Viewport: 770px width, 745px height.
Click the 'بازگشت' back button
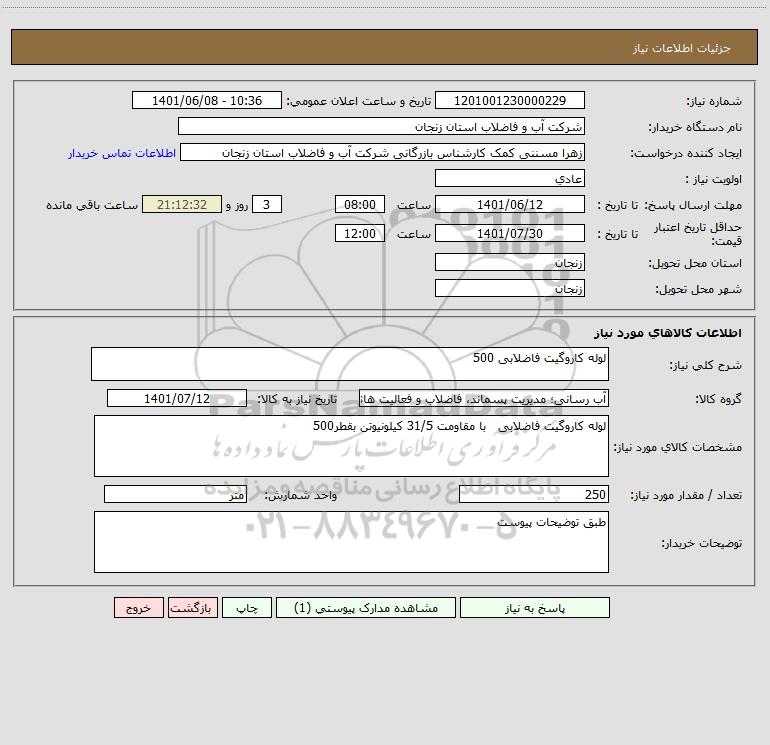click(192, 608)
